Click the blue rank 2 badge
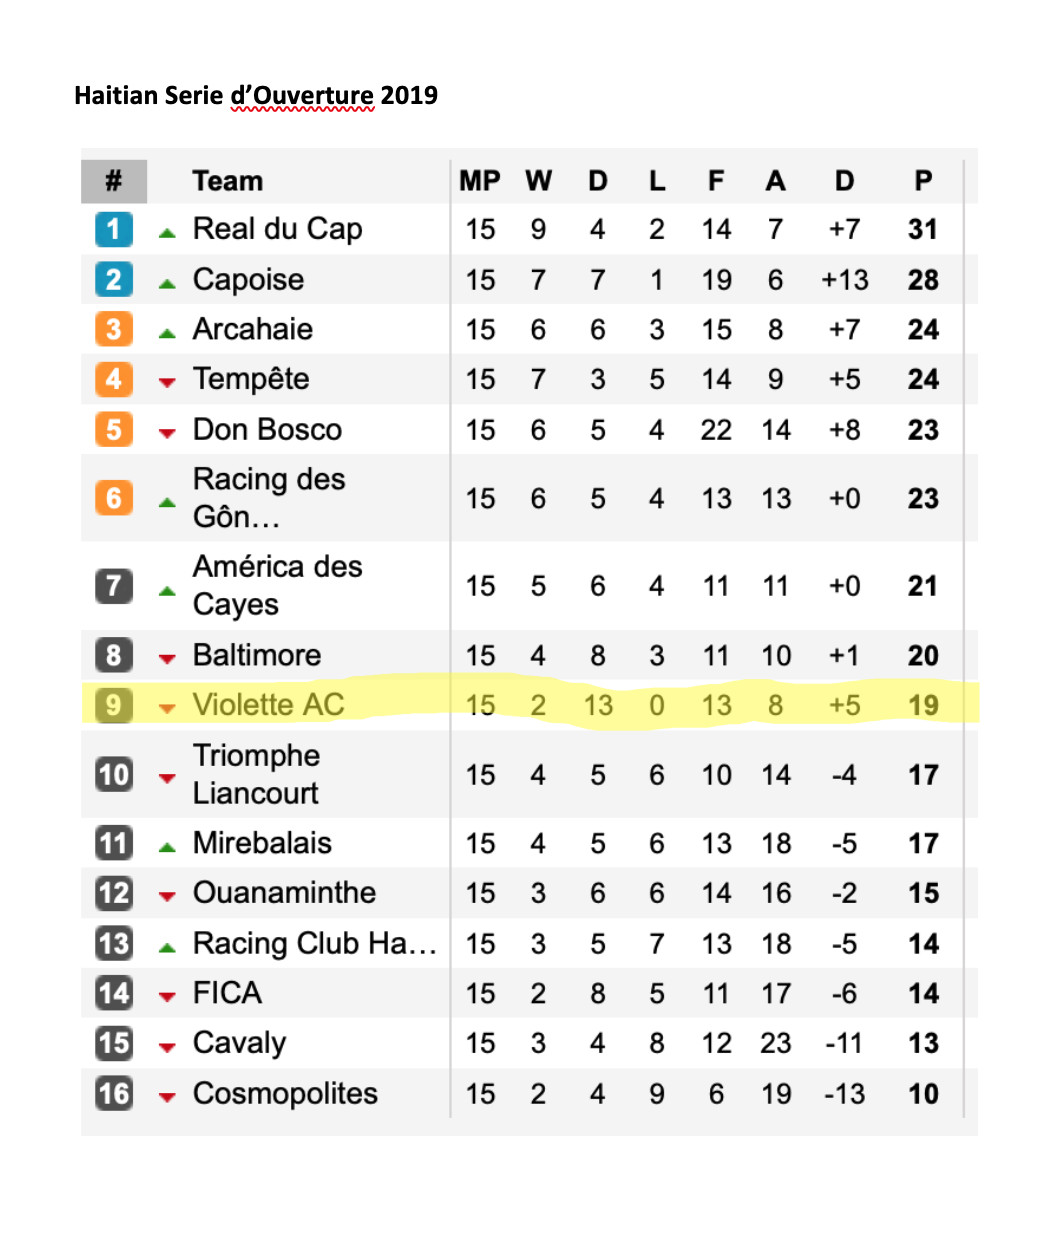The image size is (1060, 1240). [114, 279]
